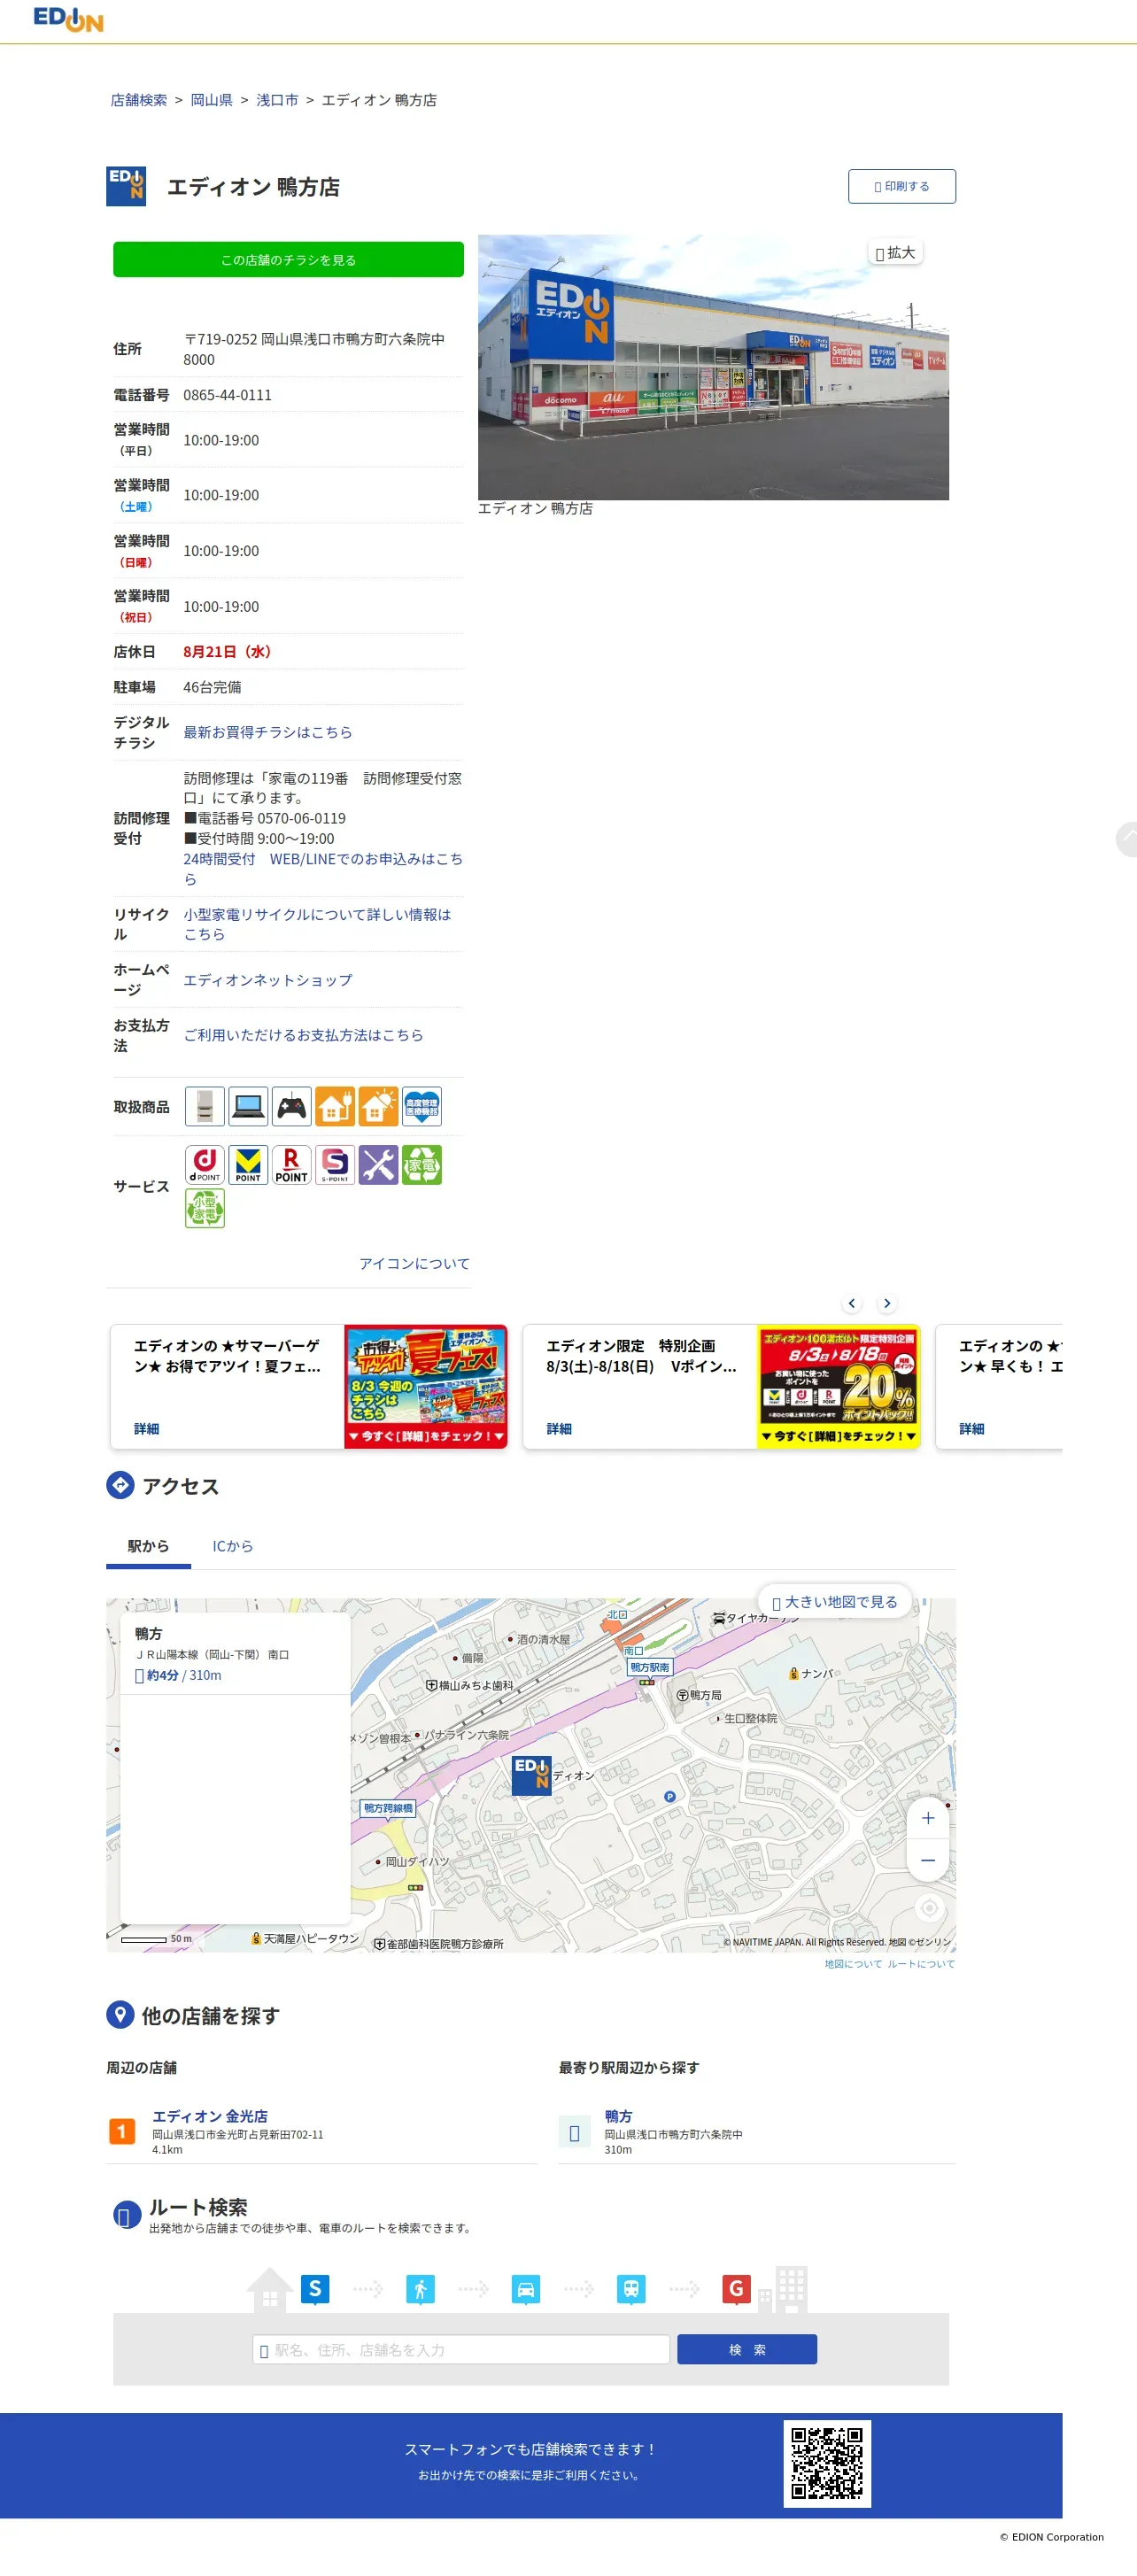This screenshot has width=1137, height=2576.
Task: Click the orange house with plug icon
Action: click(335, 1106)
